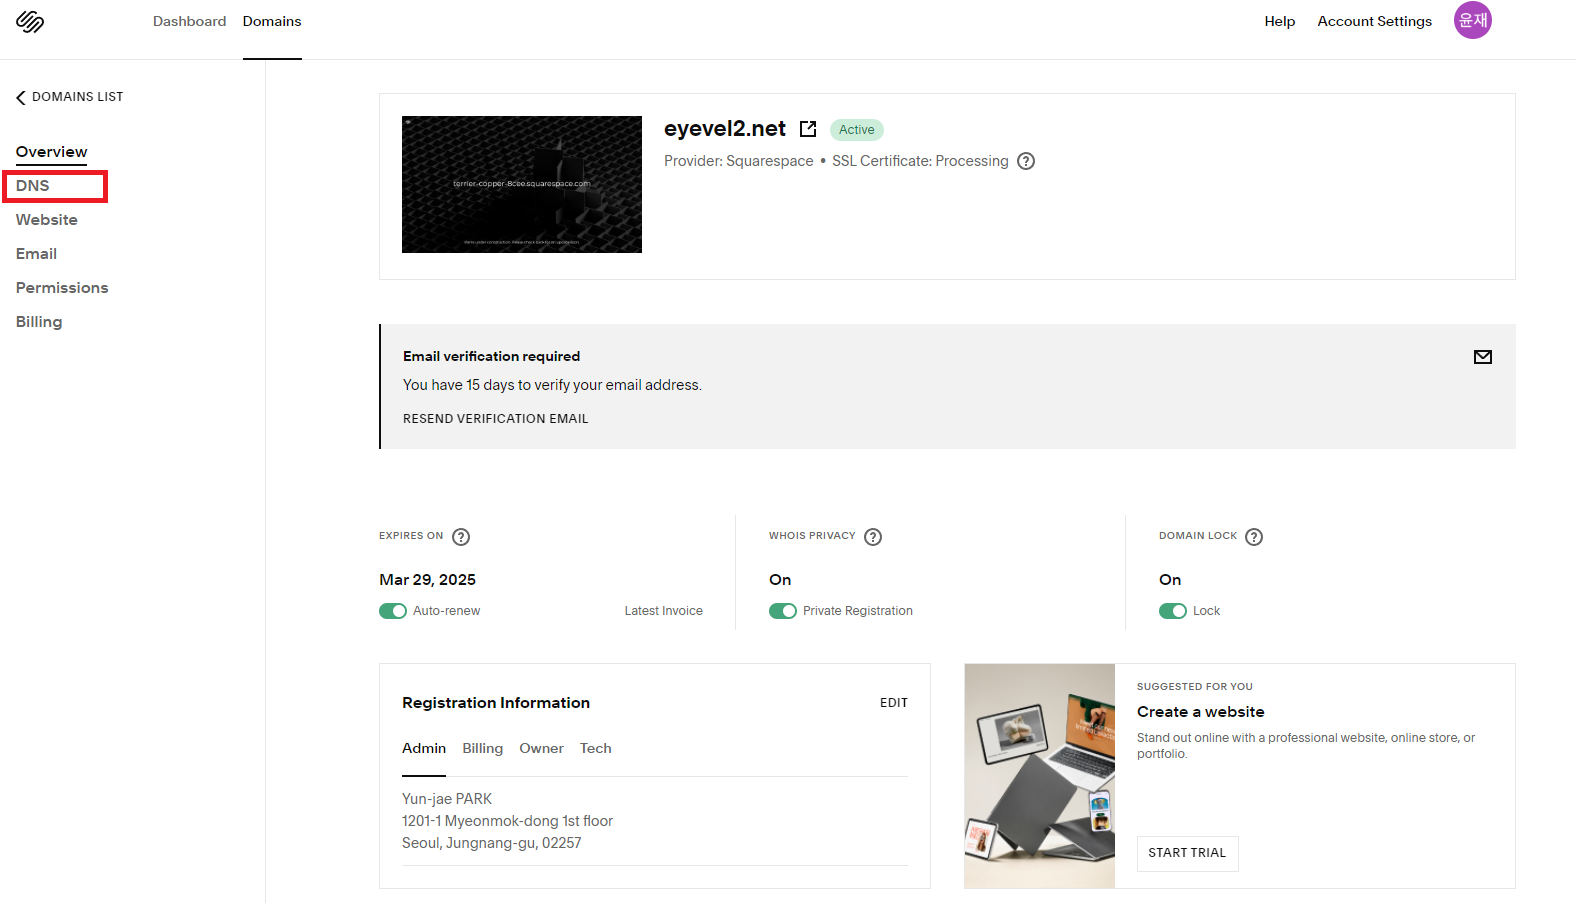Open Website in the sidebar
This screenshot has height=903, width=1576.
coord(47,220)
